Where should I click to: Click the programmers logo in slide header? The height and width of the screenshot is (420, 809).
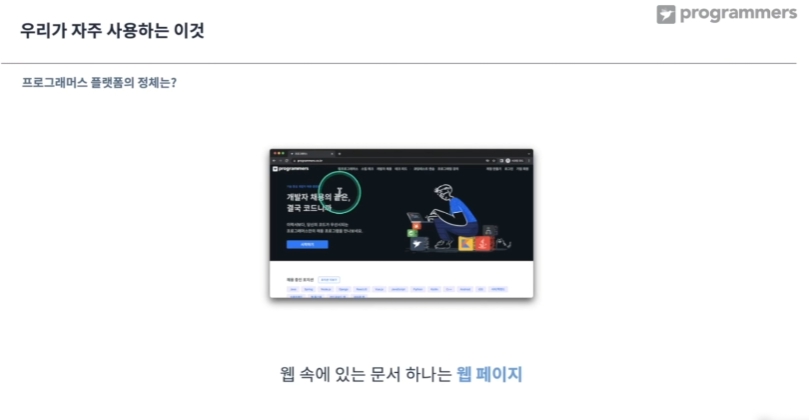[x=726, y=13]
